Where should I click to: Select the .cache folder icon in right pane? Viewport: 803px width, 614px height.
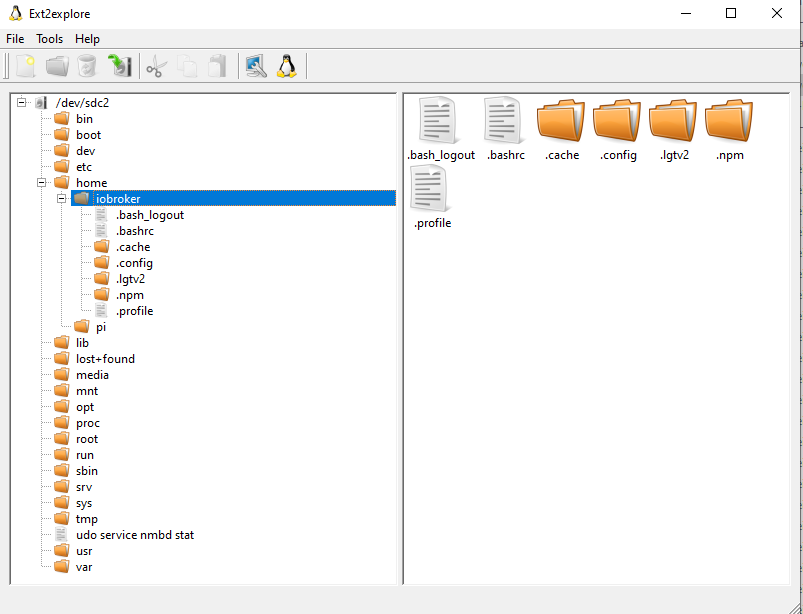click(561, 130)
